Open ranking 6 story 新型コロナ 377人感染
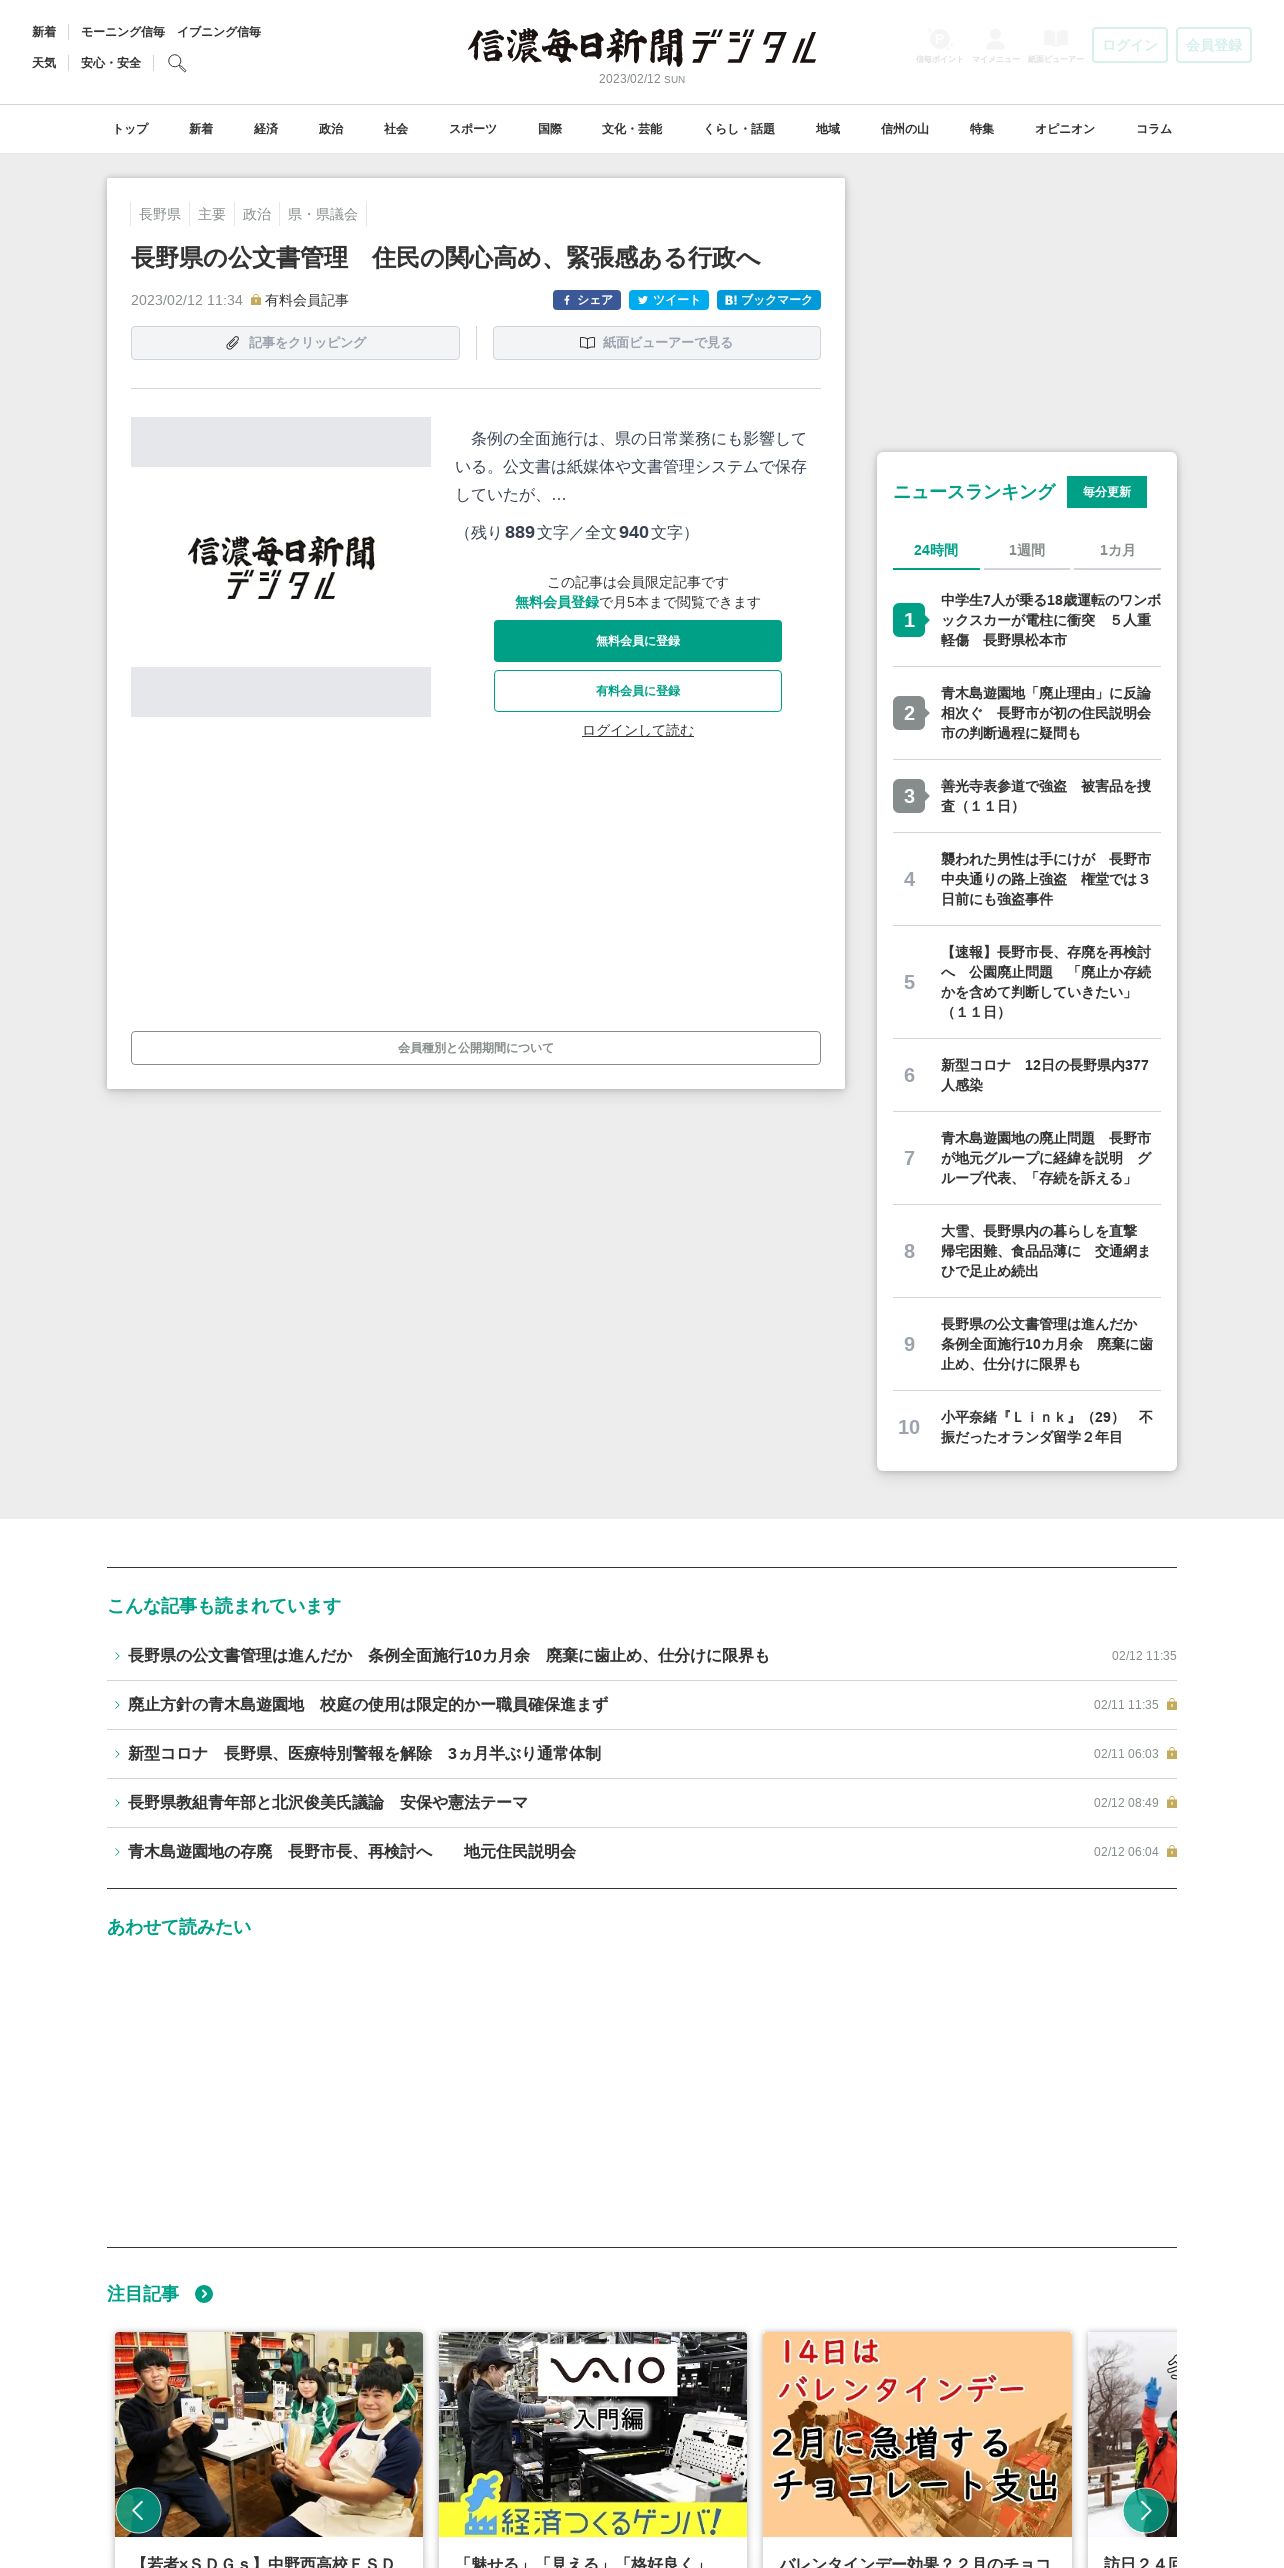 click(1027, 1075)
